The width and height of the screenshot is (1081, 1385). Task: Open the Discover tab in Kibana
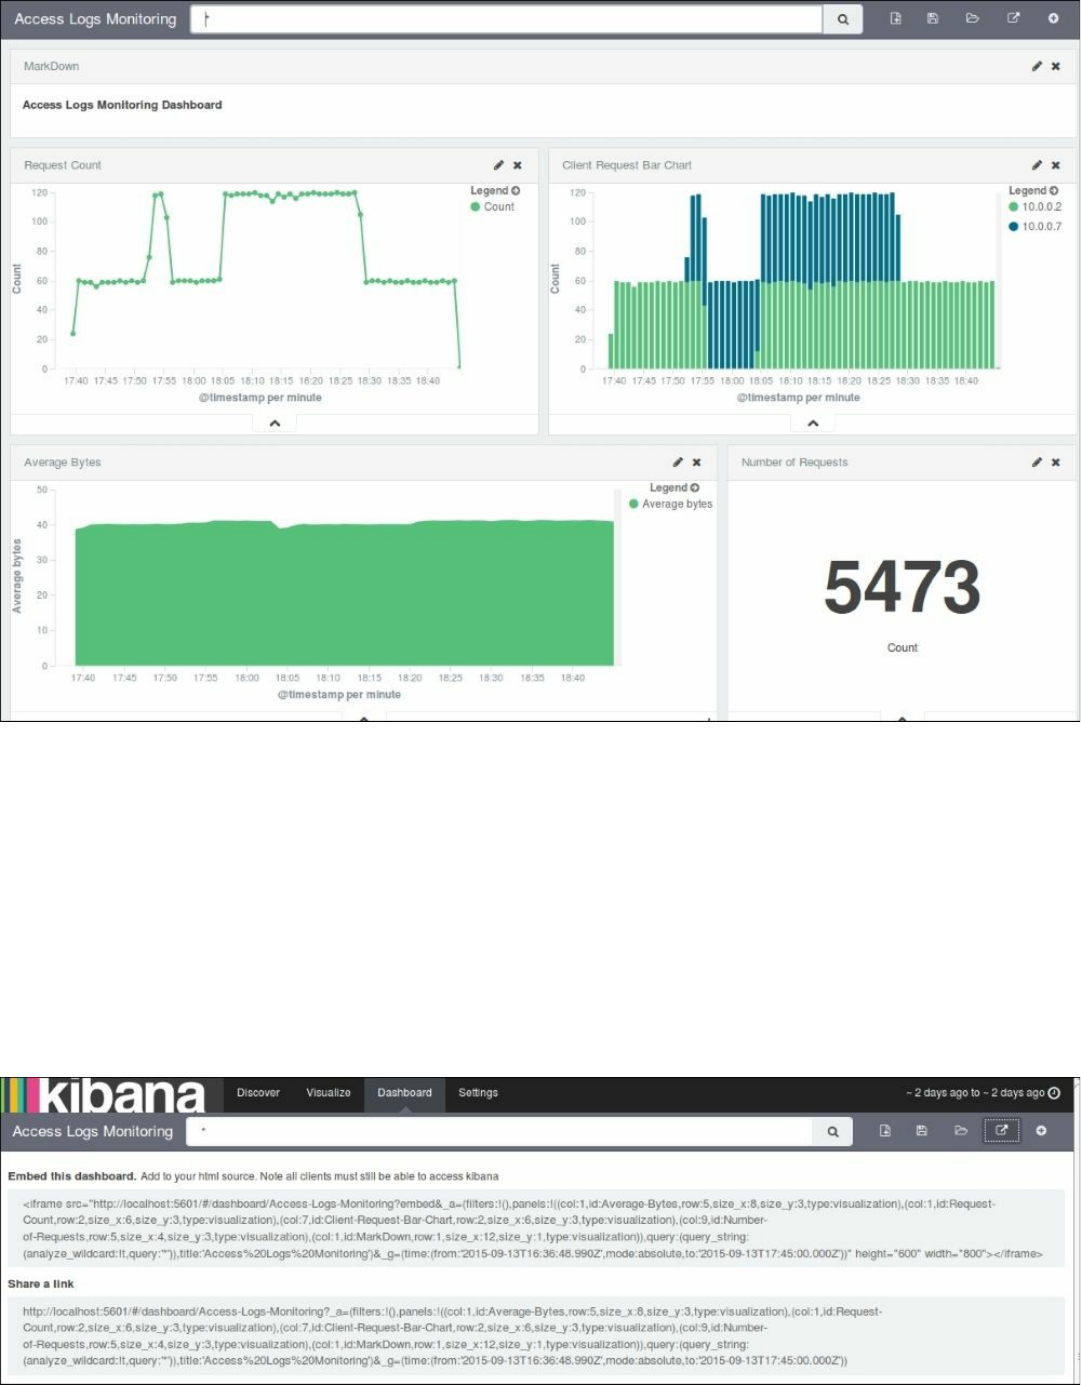pos(258,1093)
